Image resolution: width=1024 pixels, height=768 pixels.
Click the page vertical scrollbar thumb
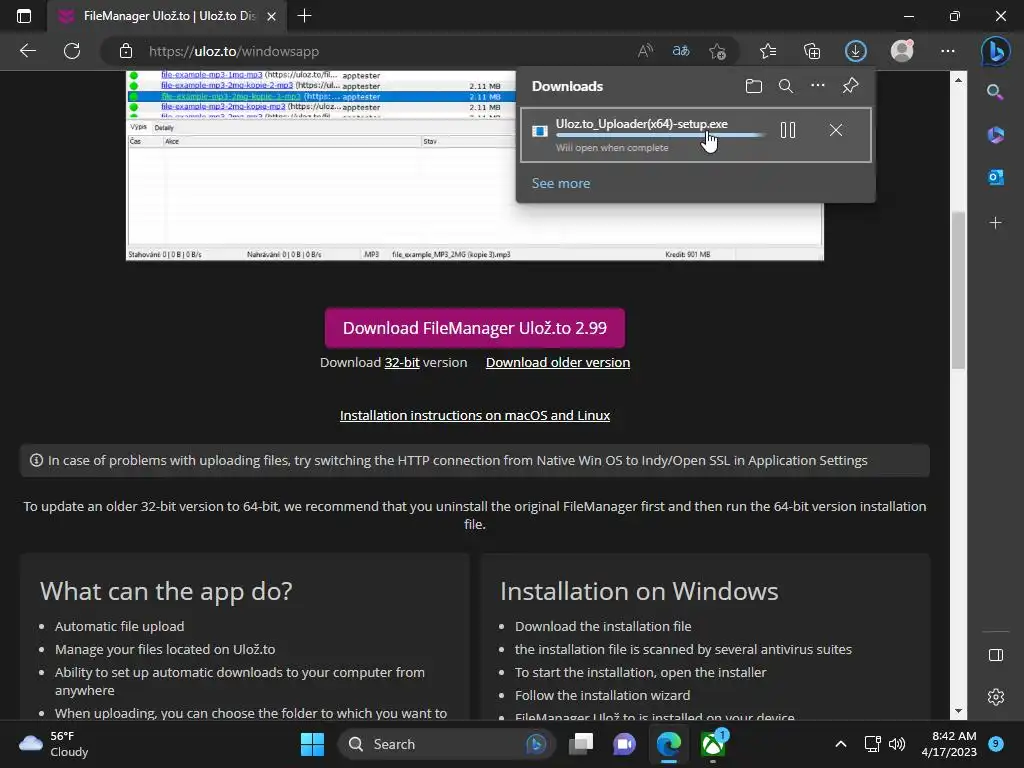click(958, 291)
